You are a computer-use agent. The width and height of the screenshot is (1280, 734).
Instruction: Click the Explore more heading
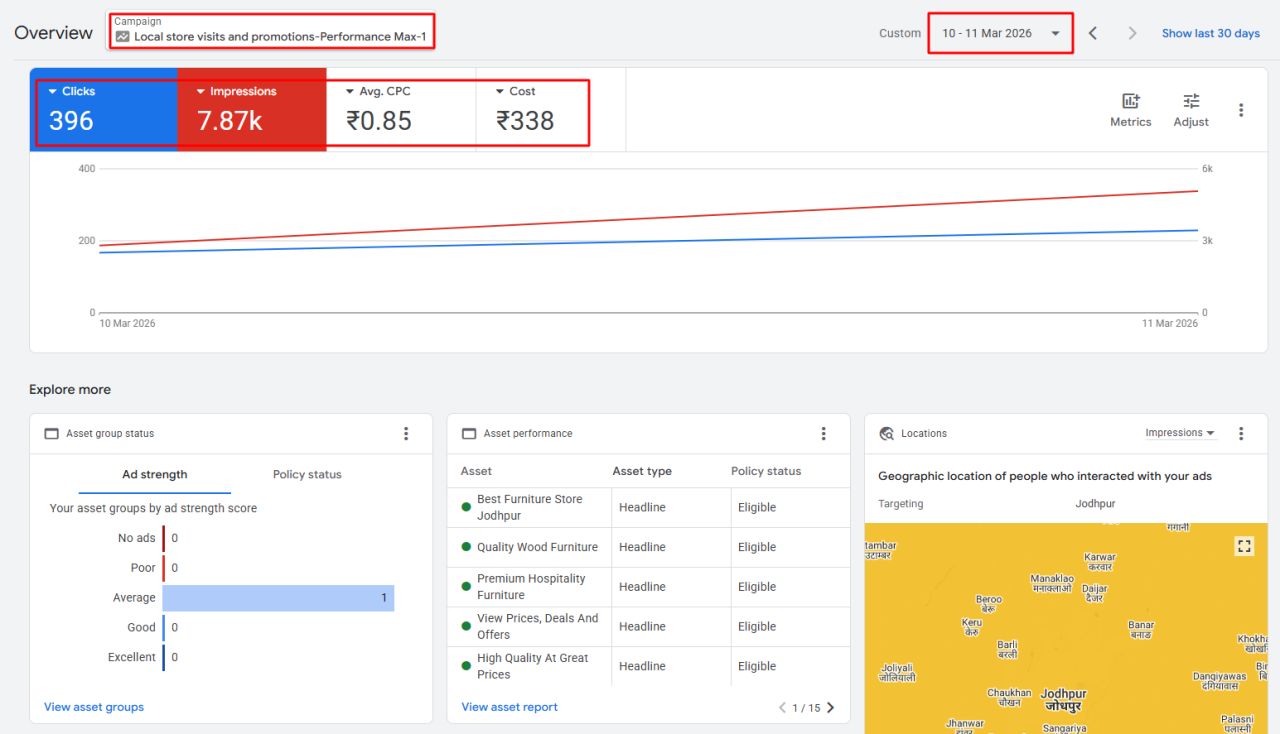point(70,390)
